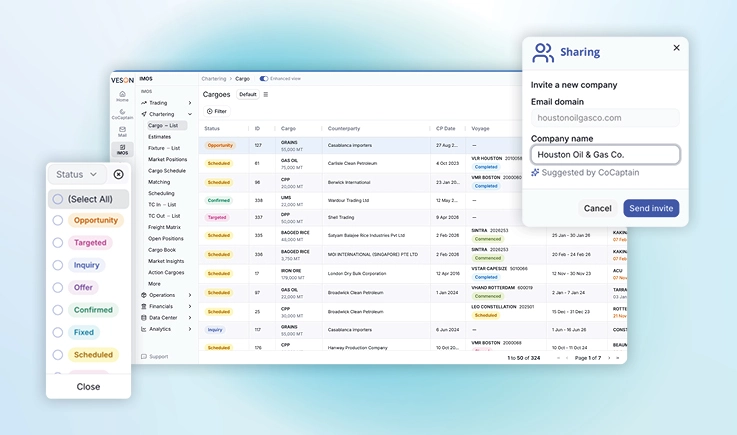Screen dimensions: 737x435
Task: Clear the Status filter with the circled X
Action: 118,174
